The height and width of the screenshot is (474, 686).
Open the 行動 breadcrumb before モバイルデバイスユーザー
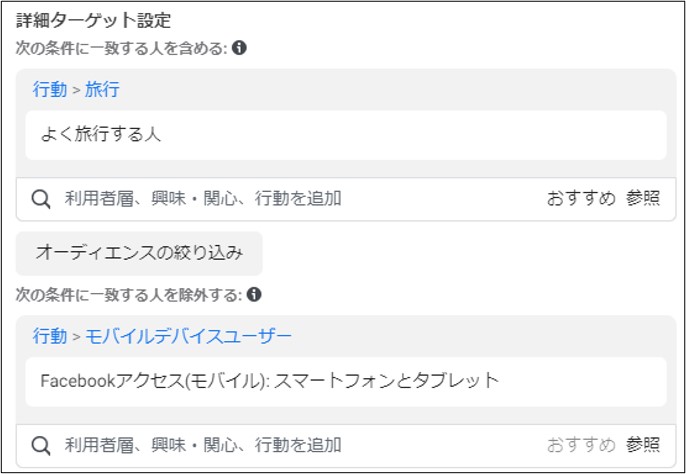coord(50,336)
